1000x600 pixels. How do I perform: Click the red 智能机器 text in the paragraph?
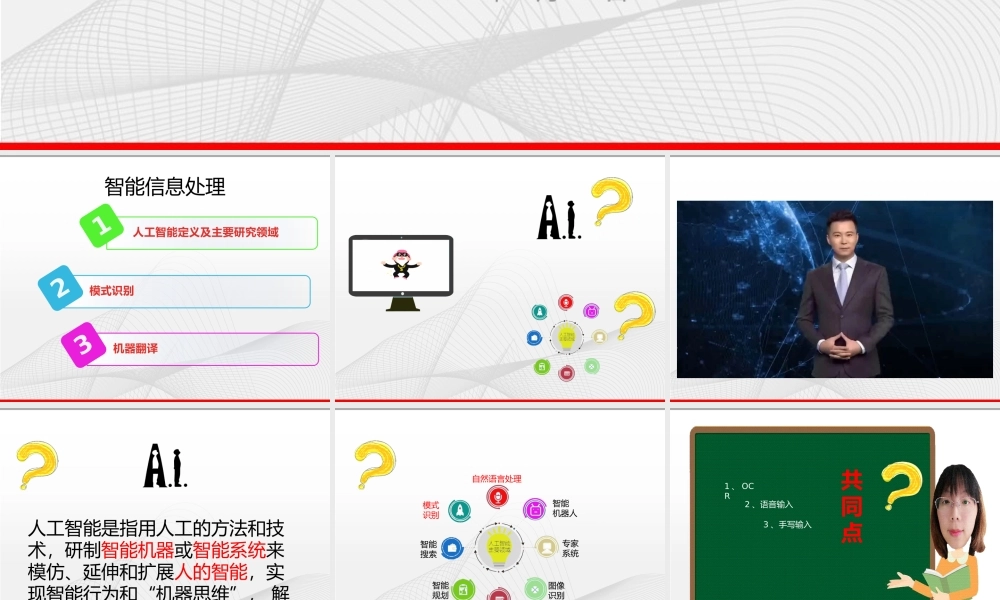click(x=137, y=550)
